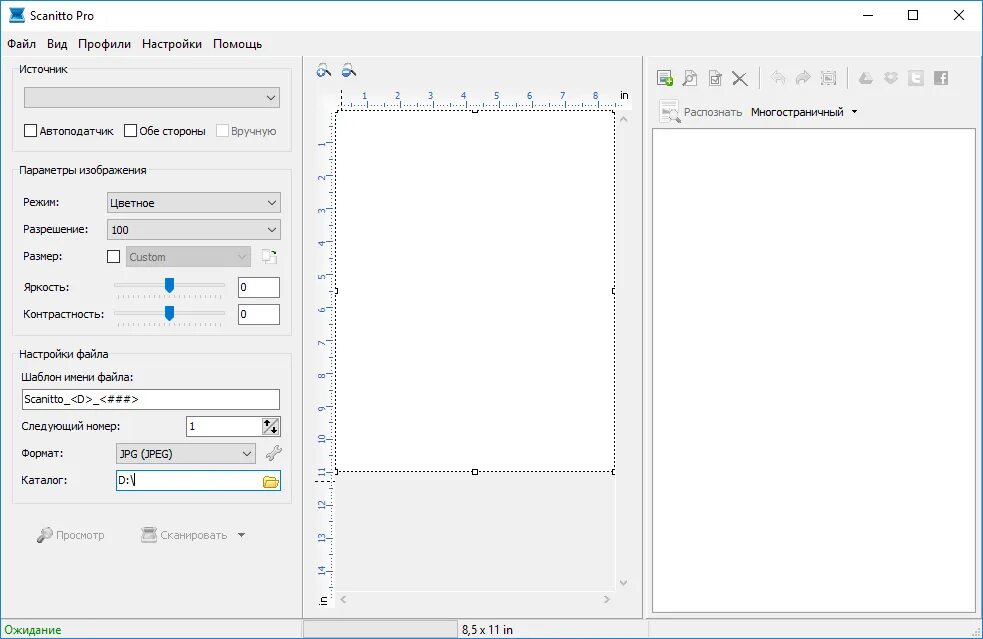983x639 pixels.
Task: Click the Распознать text recognition icon
Action: click(670, 112)
